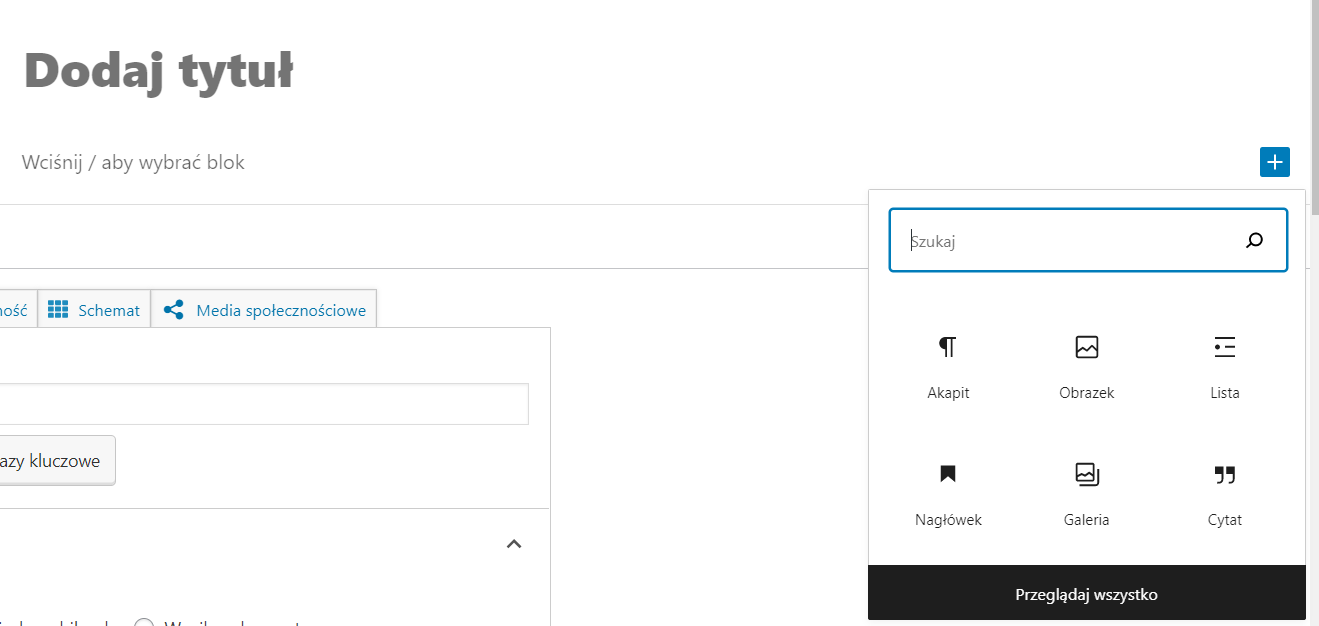The image size is (1319, 626).
Task: Insert an Akapit paragraph block
Action: [948, 366]
